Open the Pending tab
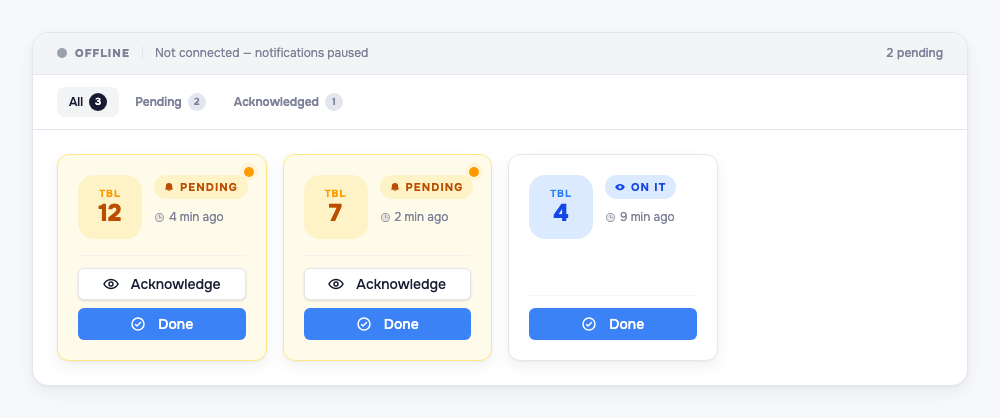 point(170,102)
